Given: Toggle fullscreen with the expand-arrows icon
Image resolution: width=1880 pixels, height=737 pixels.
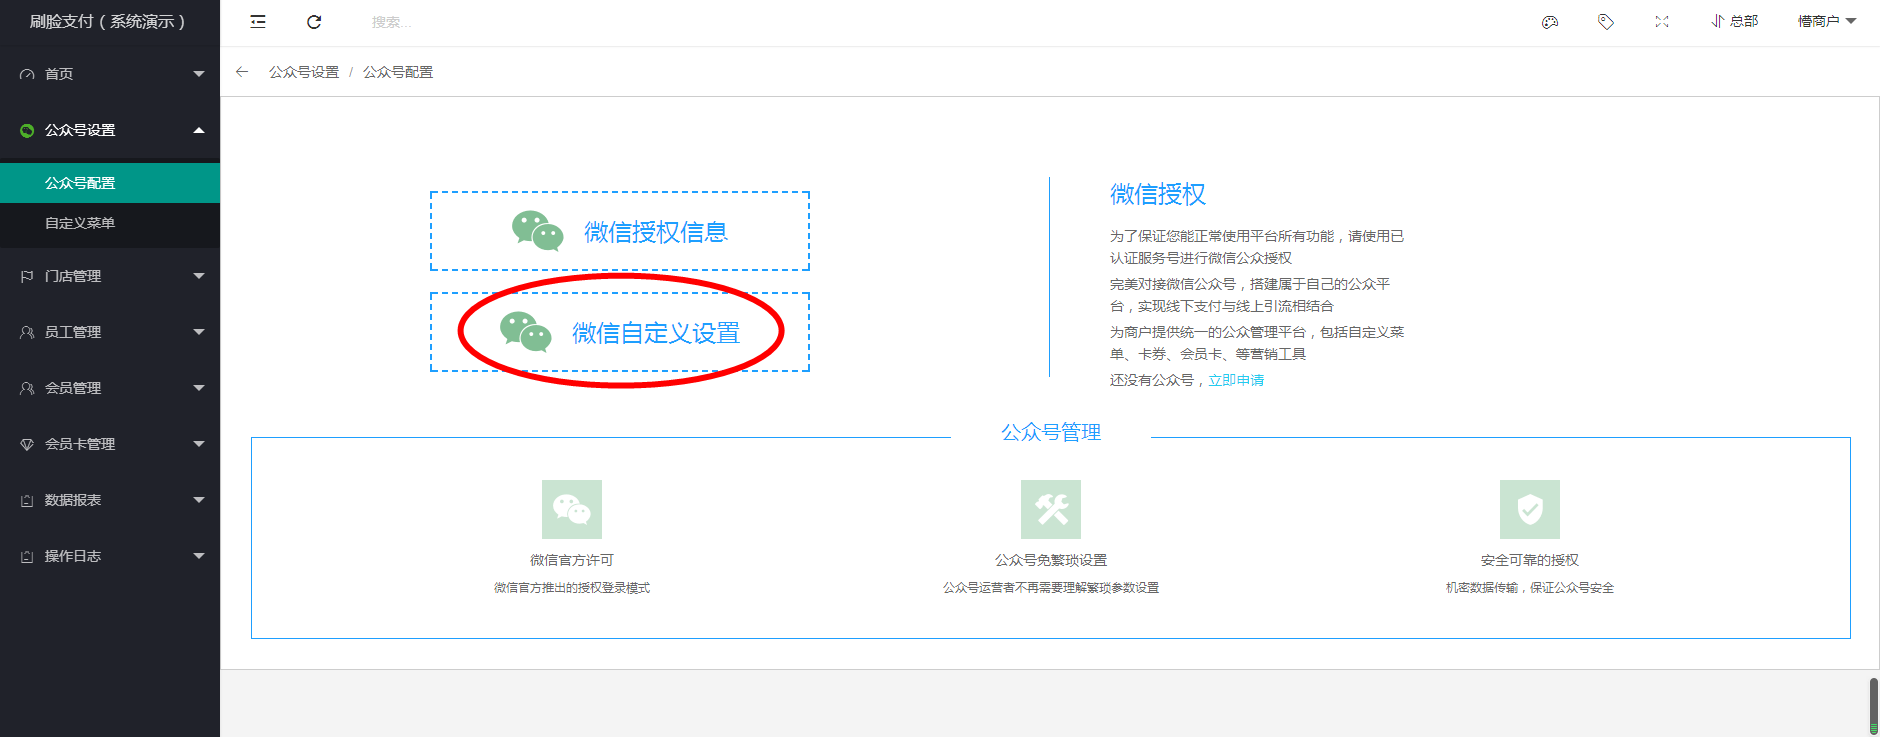Looking at the screenshot, I should point(1662,21).
